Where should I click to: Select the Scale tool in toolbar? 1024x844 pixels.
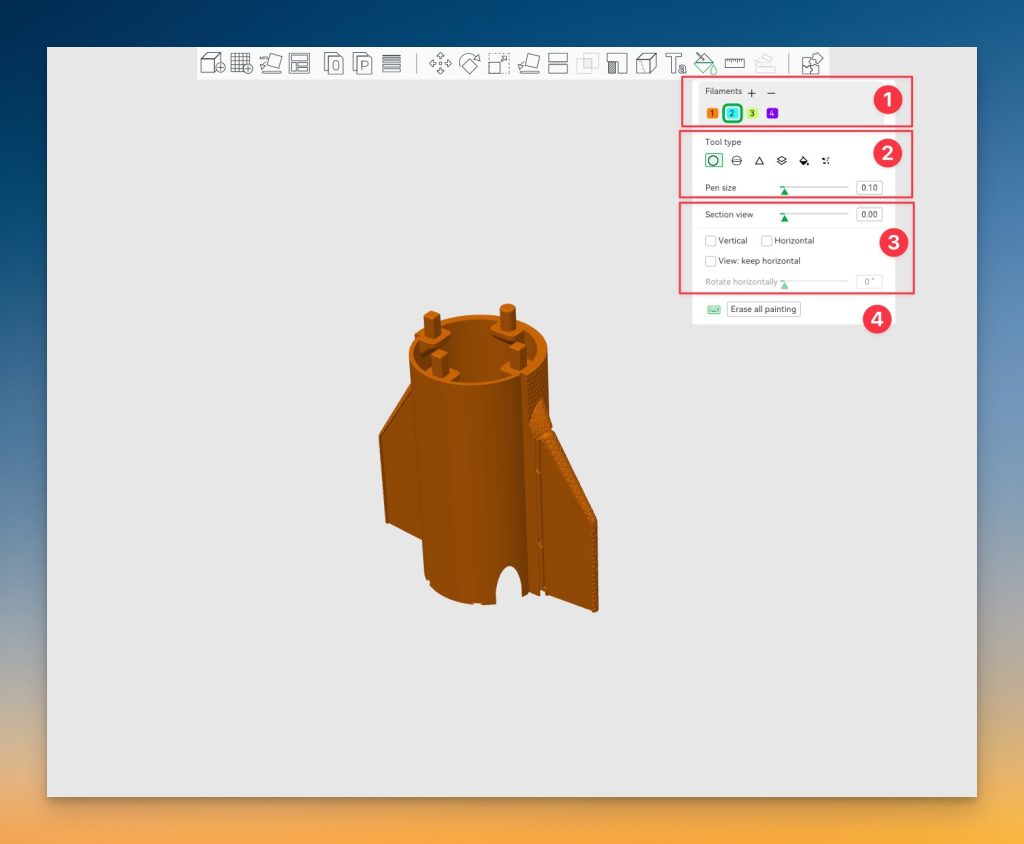pos(499,64)
